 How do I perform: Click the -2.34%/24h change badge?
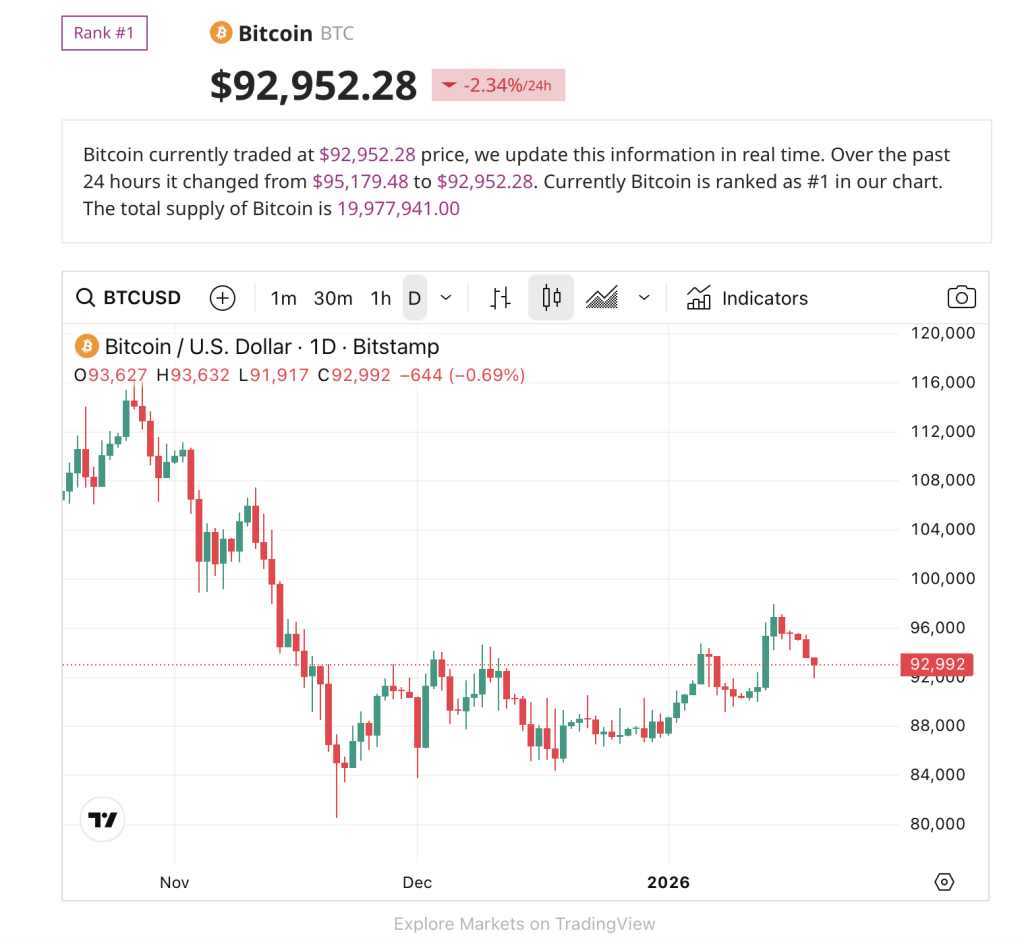(x=498, y=86)
